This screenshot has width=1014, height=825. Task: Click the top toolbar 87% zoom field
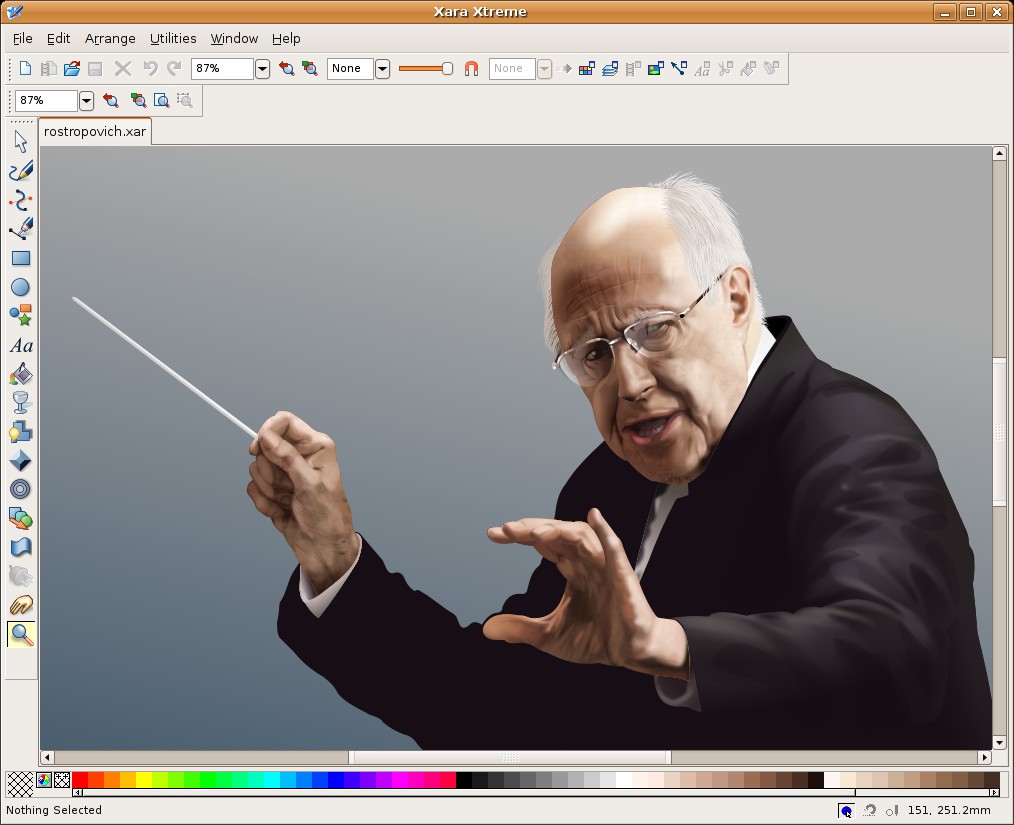click(x=222, y=69)
